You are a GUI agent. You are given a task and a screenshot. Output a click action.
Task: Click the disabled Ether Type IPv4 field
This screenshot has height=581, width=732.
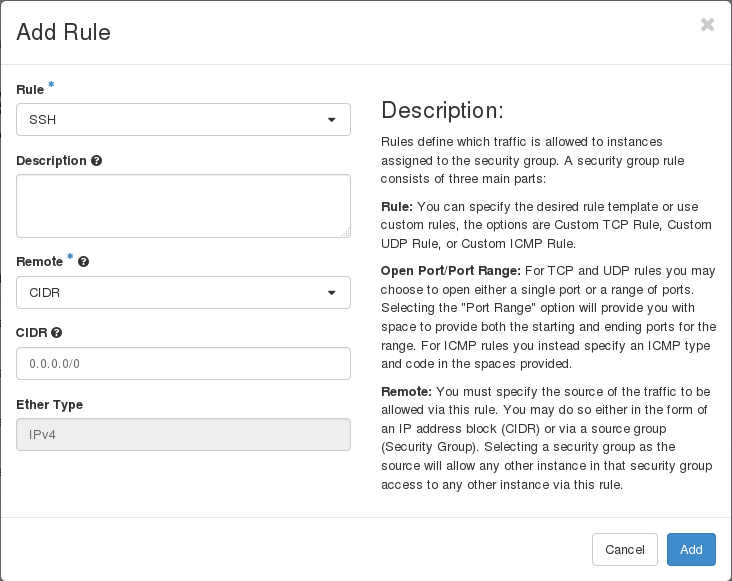pos(183,435)
